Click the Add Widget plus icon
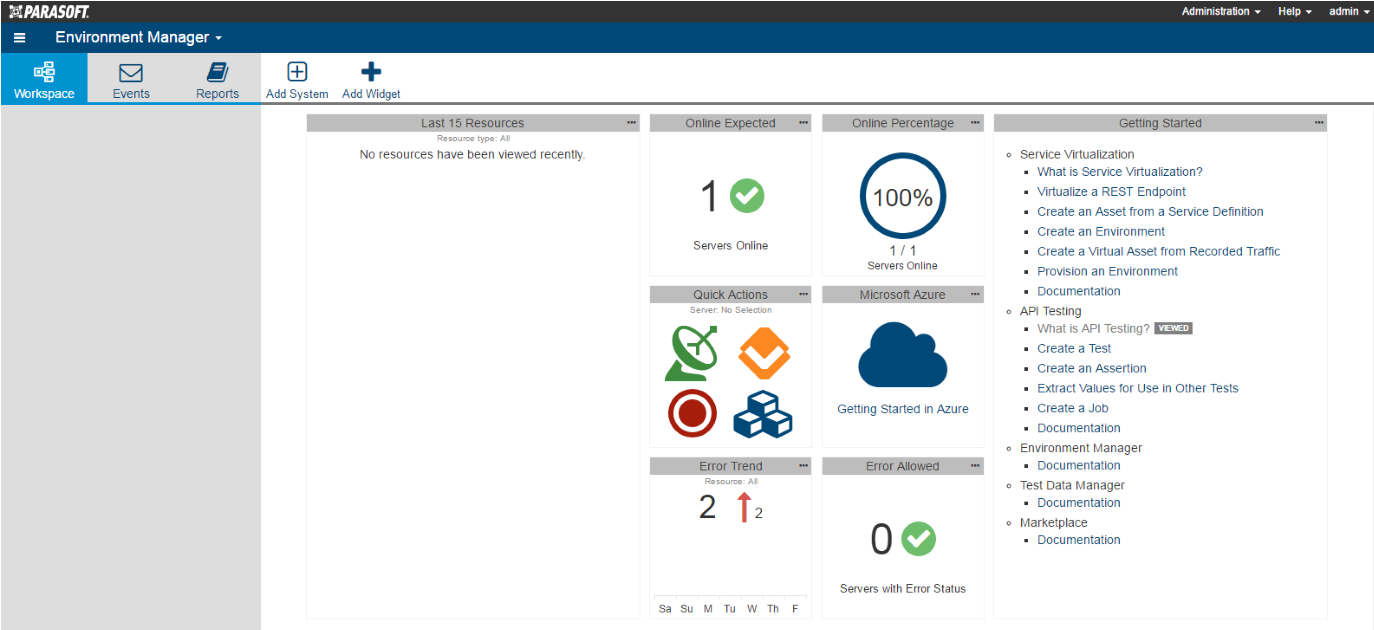 point(371,72)
